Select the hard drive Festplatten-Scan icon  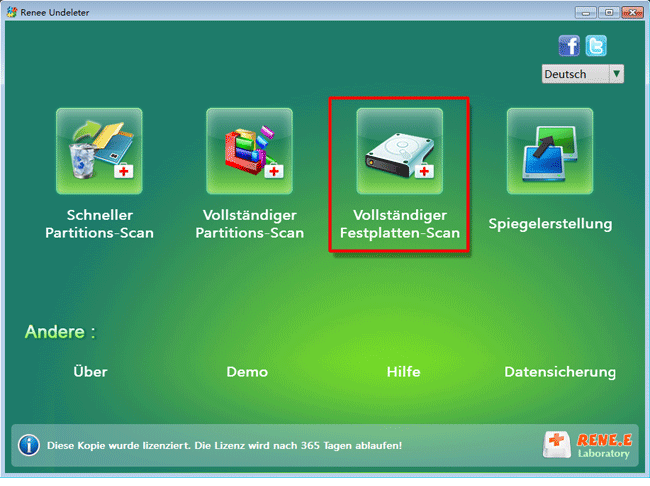point(399,151)
